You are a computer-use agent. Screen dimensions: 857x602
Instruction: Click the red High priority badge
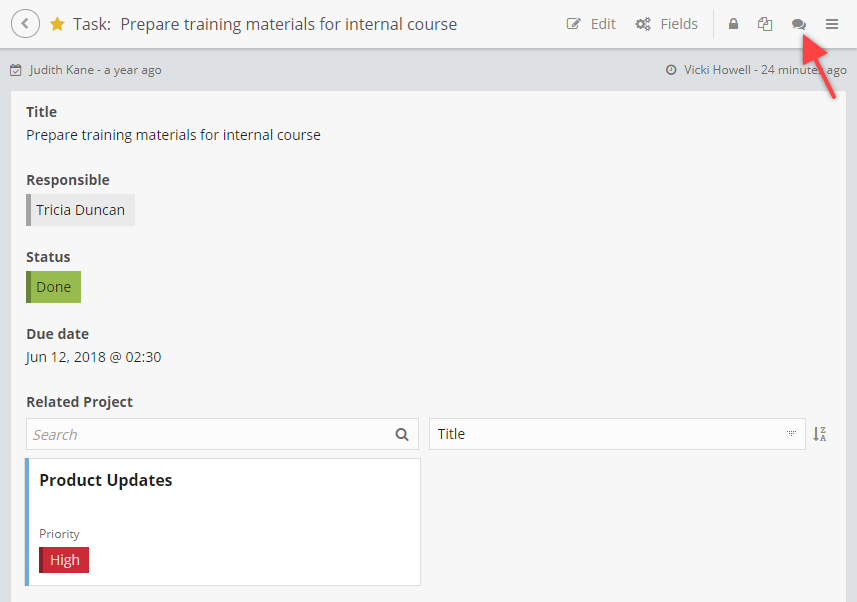(64, 560)
